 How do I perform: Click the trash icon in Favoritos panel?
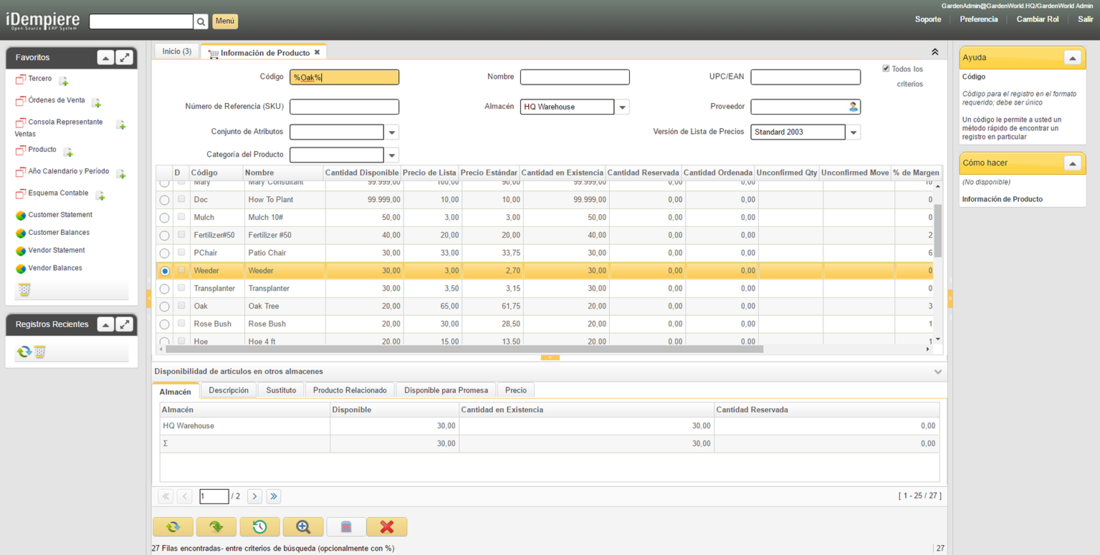[24, 290]
